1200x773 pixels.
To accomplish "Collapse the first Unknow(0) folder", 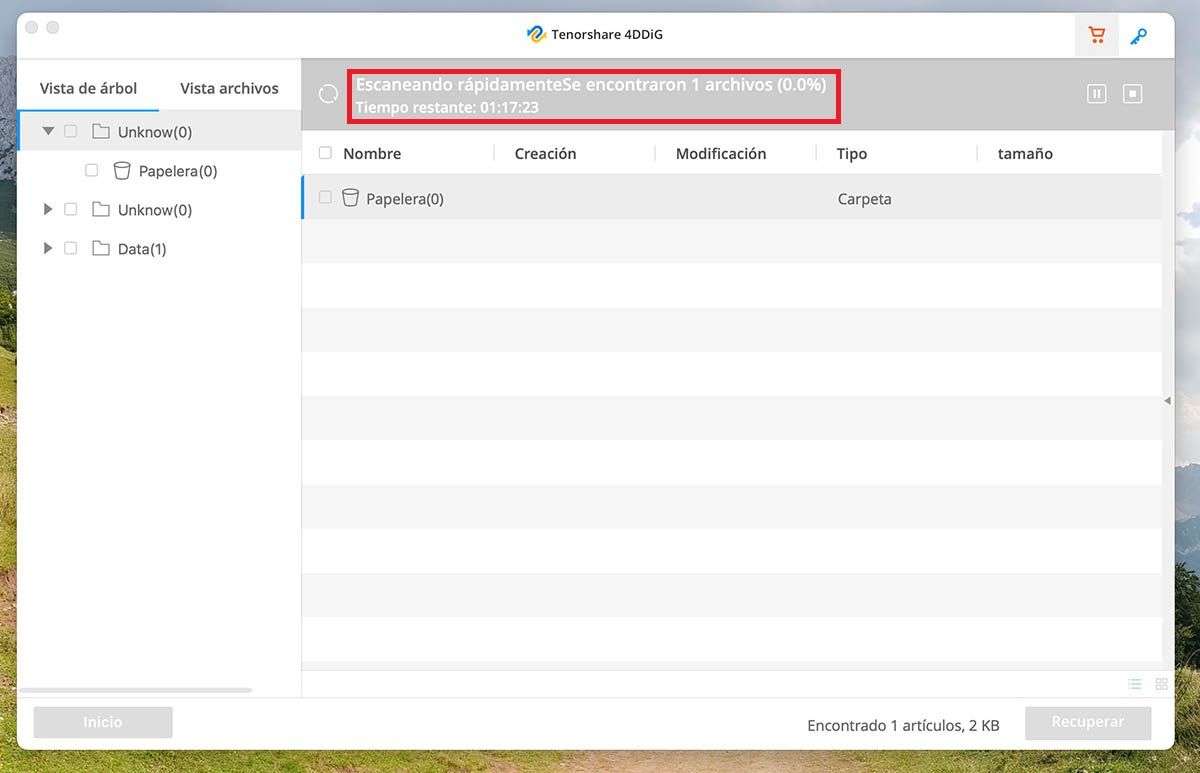I will (x=48, y=131).
